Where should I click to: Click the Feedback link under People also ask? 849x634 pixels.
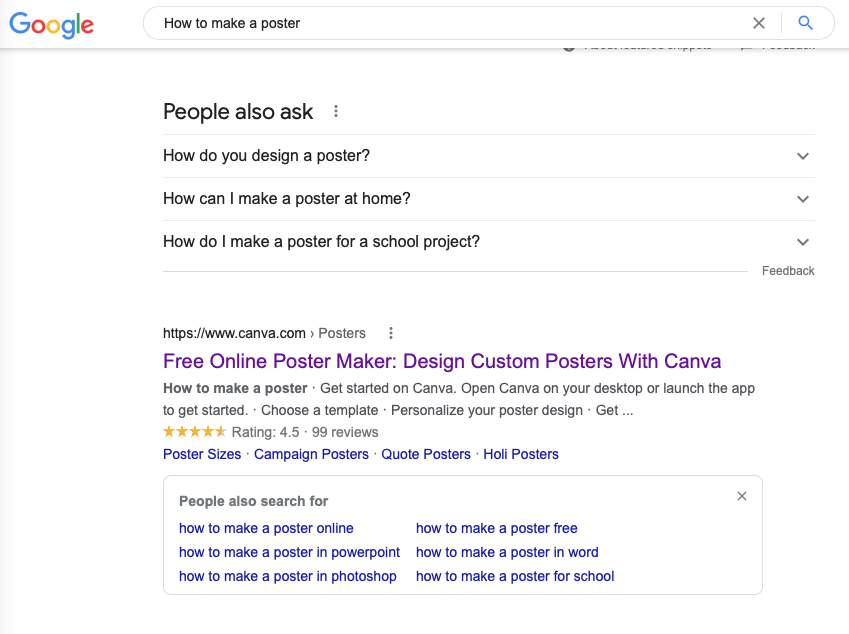[x=788, y=270]
